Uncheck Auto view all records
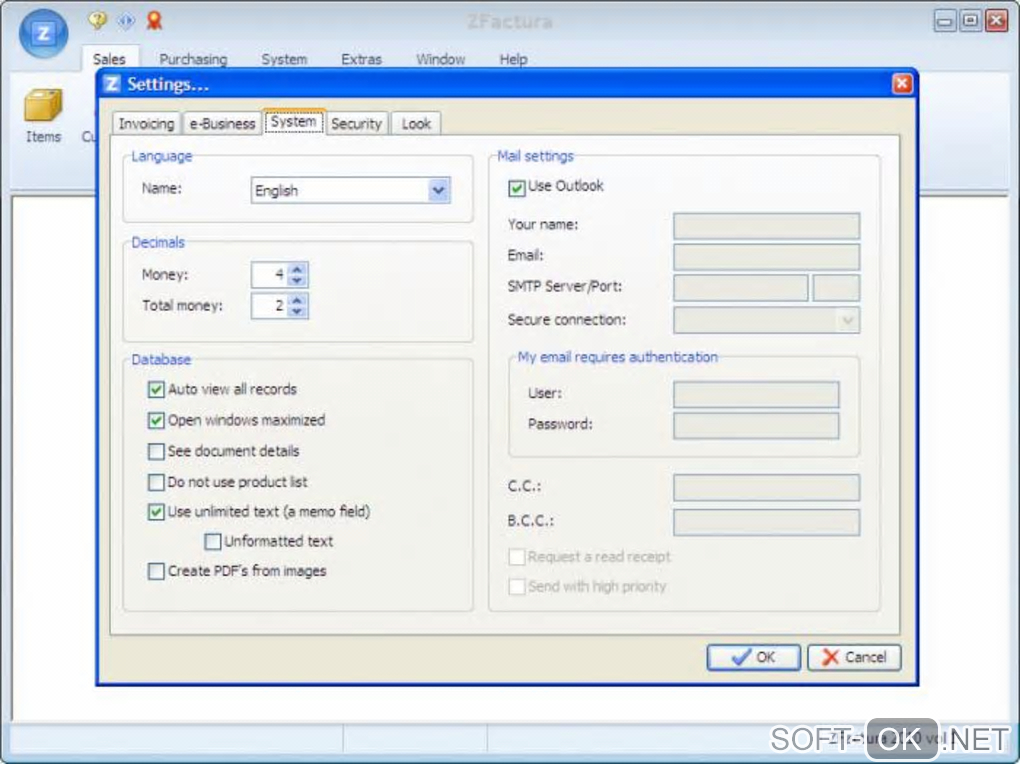Screen dimensions: 1020x764 click(155, 390)
